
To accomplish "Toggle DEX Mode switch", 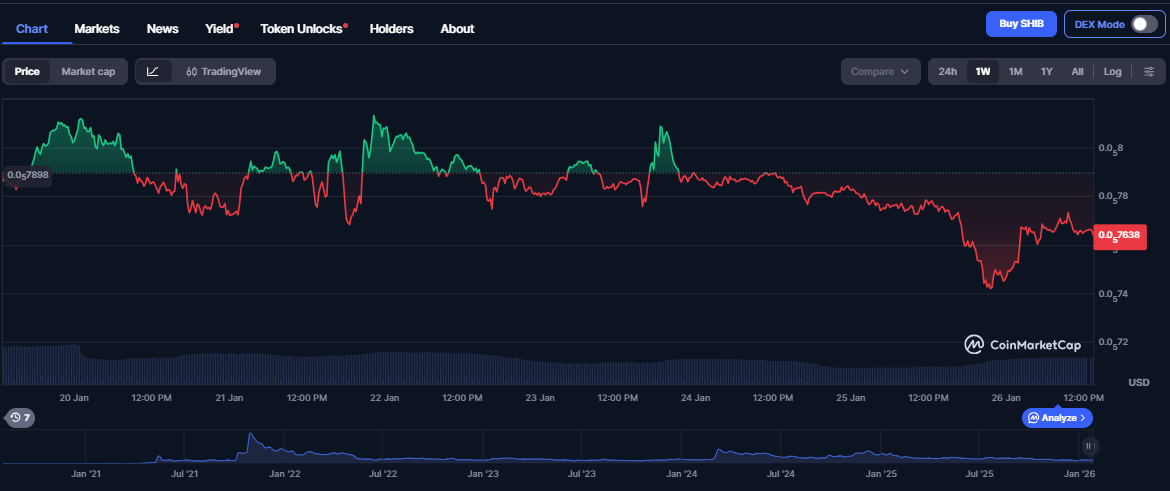I will (x=1144, y=24).
